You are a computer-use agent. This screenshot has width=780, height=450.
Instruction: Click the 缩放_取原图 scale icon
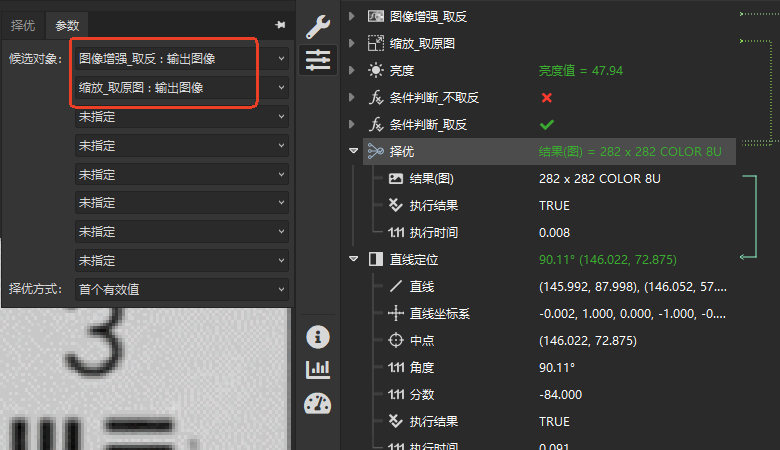coord(376,43)
